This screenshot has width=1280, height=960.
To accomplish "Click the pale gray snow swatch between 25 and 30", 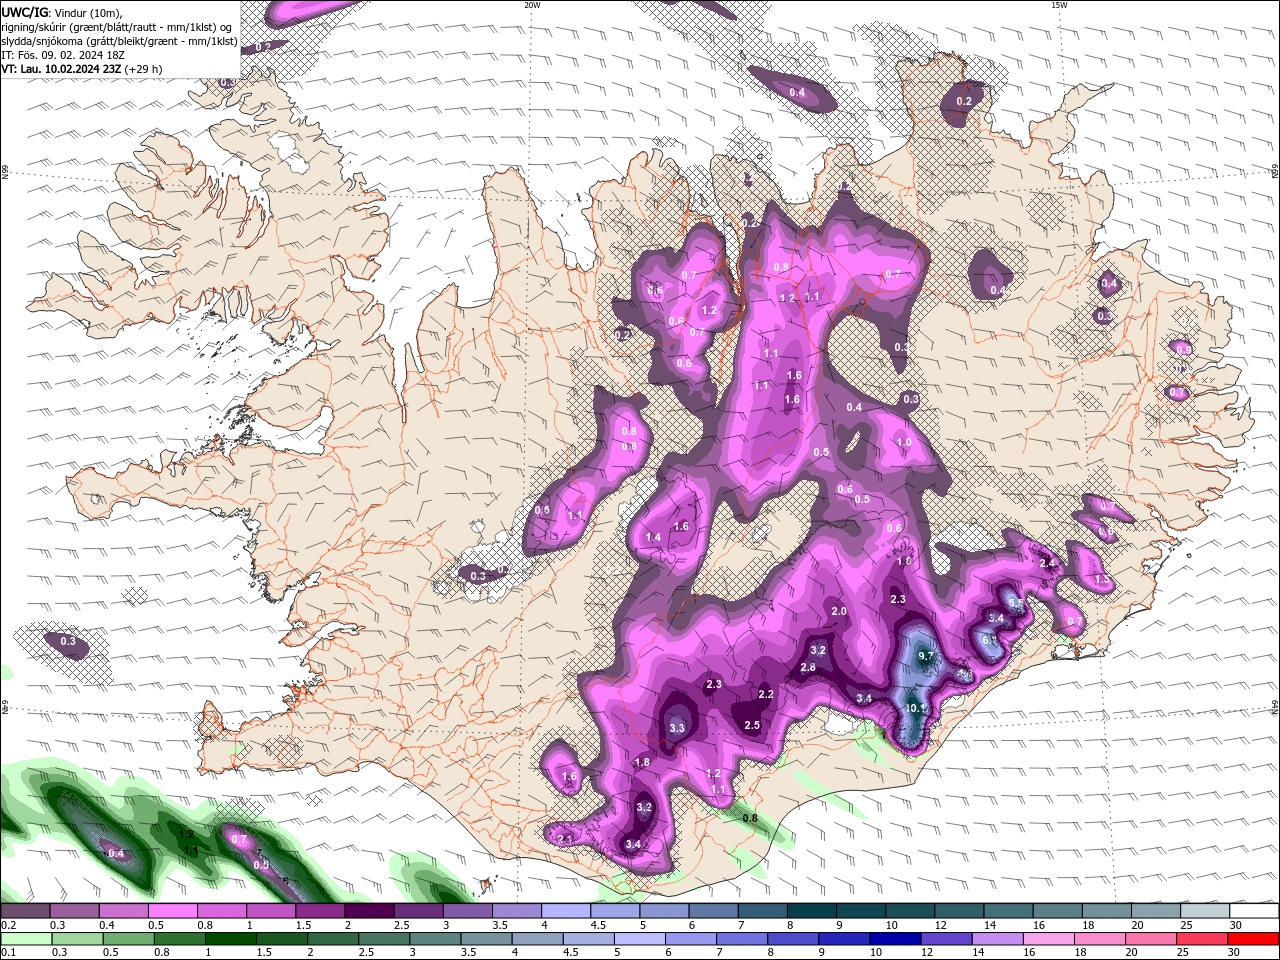I will [x=1205, y=912].
